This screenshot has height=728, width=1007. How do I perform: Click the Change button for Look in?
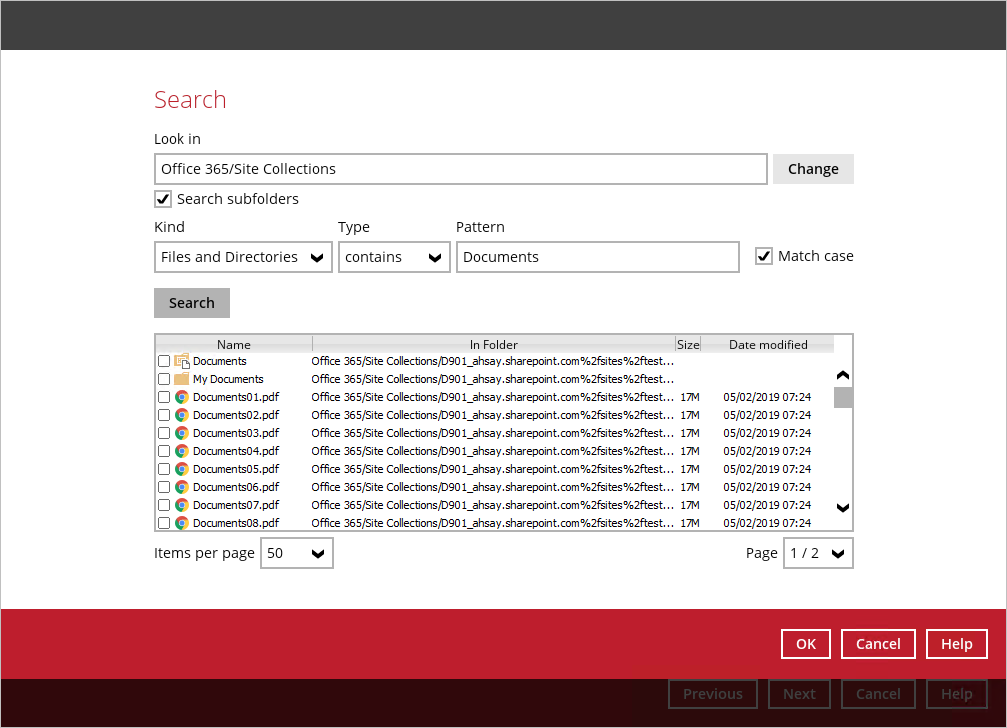(813, 169)
